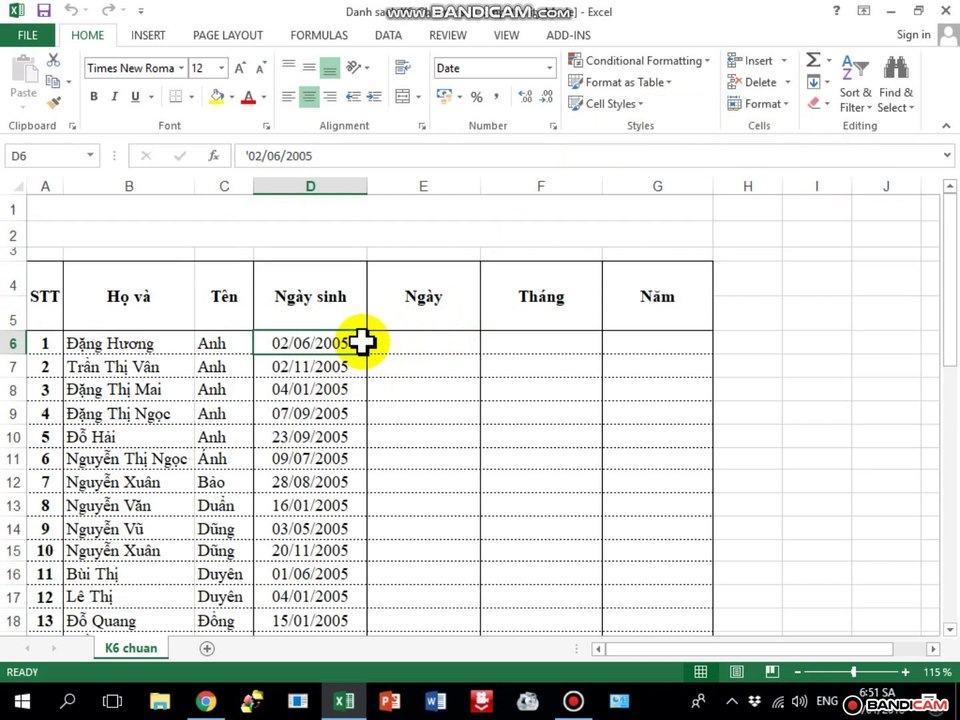The width and height of the screenshot is (960, 720).
Task: Collapse the ribbon with the chevron
Action: [x=947, y=126]
